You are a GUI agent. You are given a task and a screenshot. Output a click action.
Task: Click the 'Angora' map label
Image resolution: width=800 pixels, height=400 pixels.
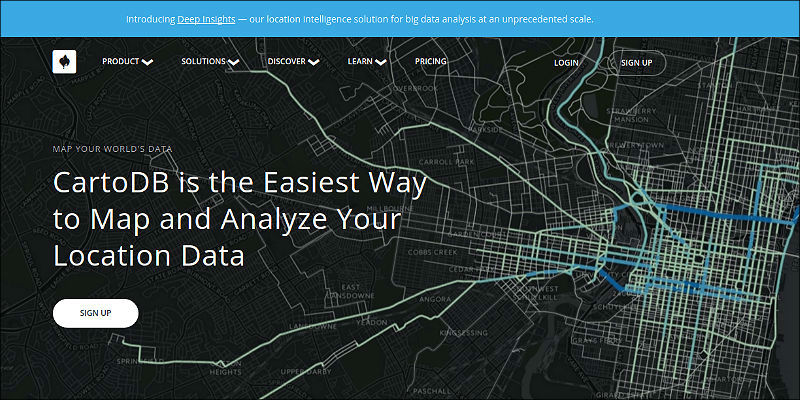(435, 299)
